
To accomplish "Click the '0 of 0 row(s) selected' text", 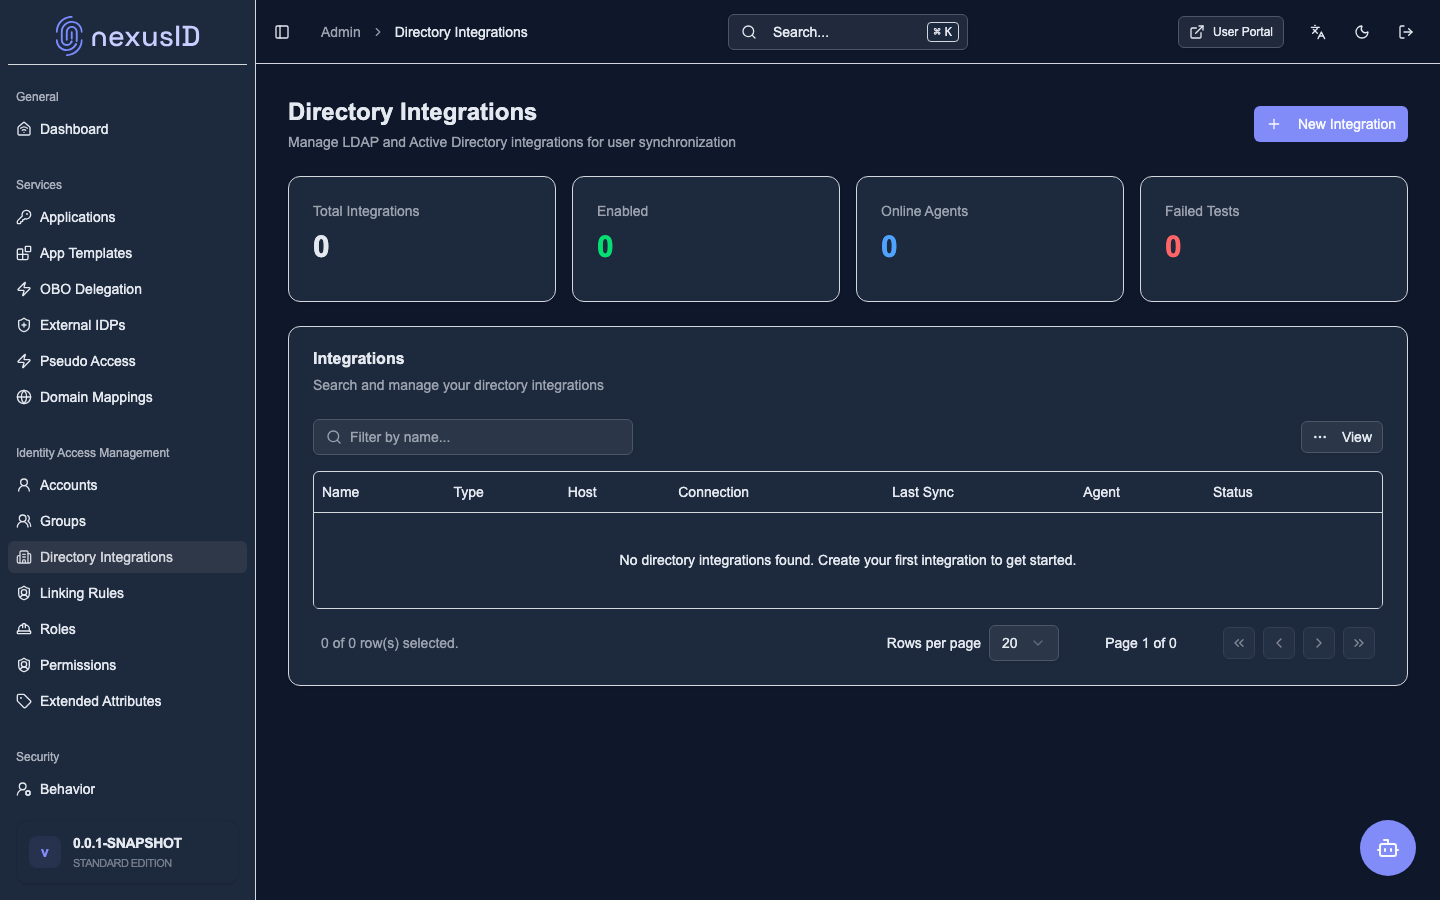I will [x=390, y=643].
